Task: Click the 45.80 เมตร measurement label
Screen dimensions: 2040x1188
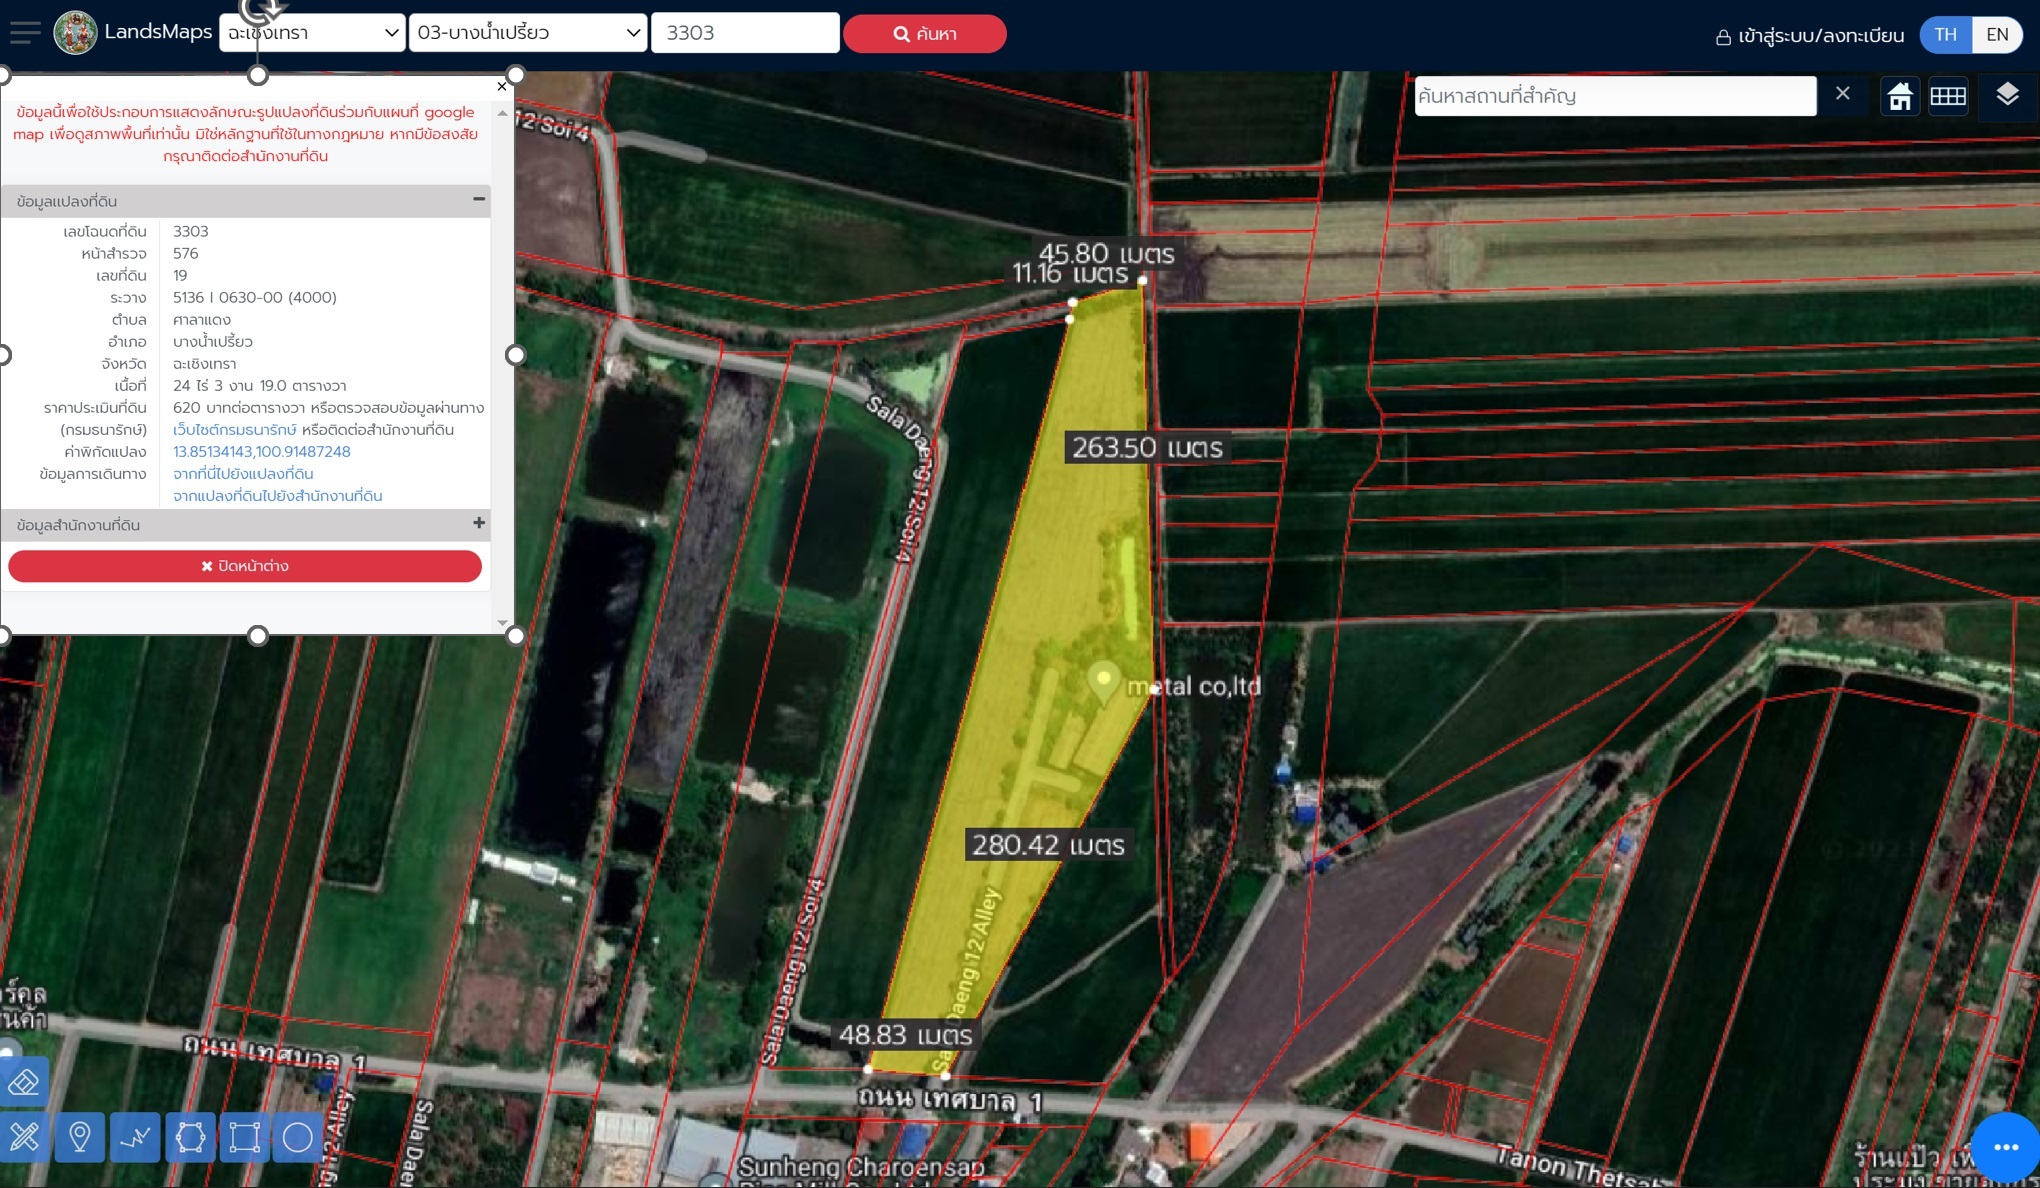Action: pos(1106,253)
